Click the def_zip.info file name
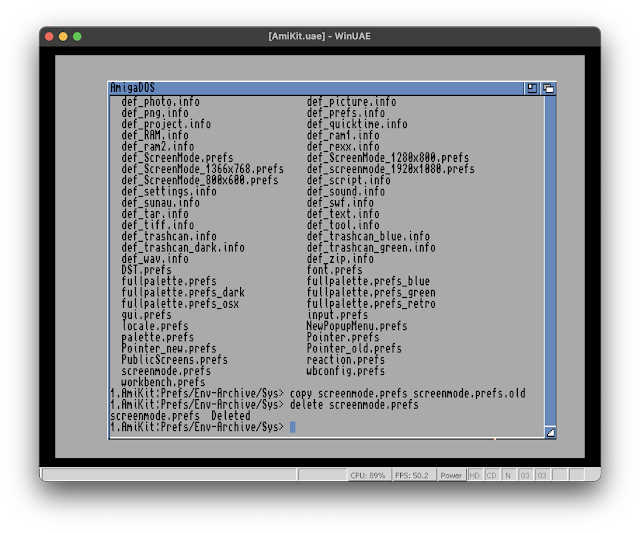The height and width of the screenshot is (533, 640). coord(340,259)
